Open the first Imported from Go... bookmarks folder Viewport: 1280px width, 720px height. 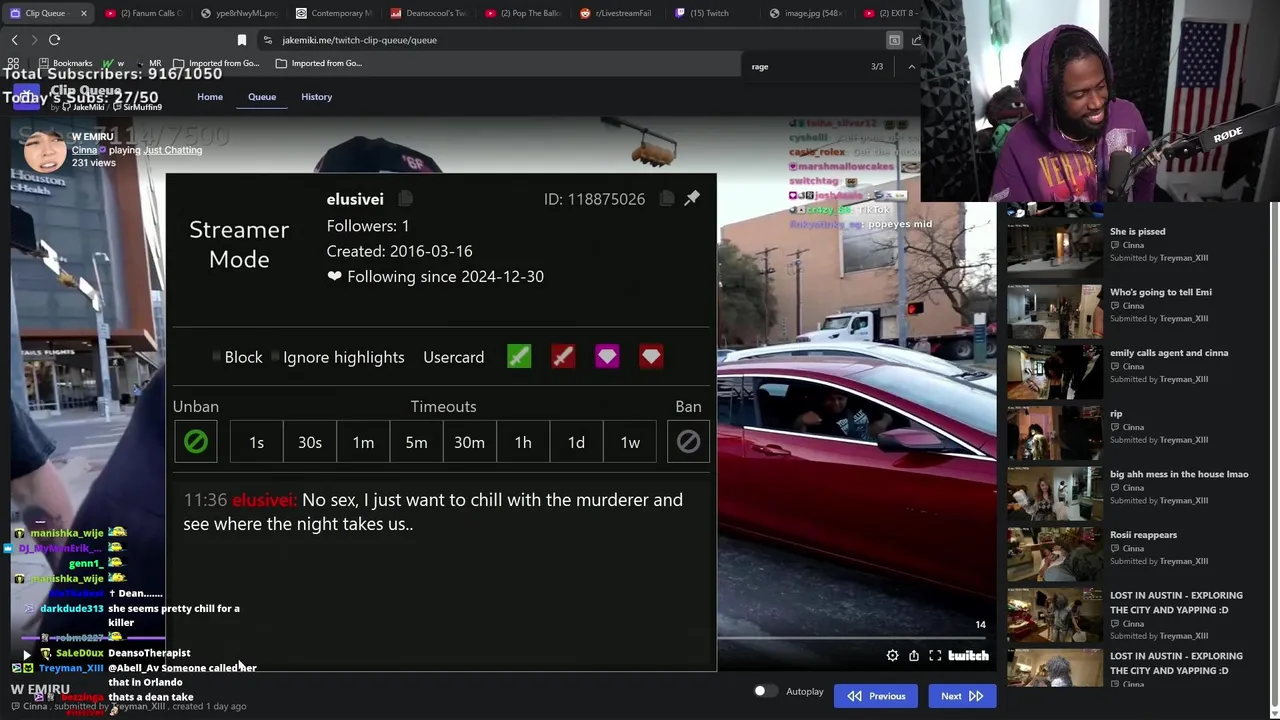[x=214, y=63]
